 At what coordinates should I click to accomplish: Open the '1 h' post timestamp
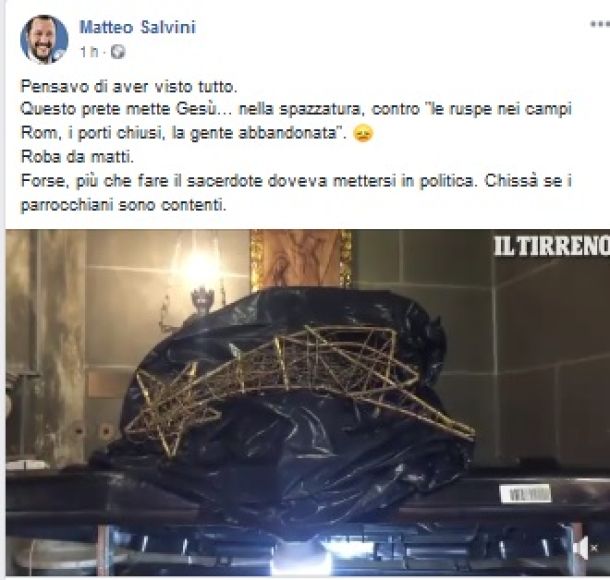pyautogui.click(x=89, y=52)
